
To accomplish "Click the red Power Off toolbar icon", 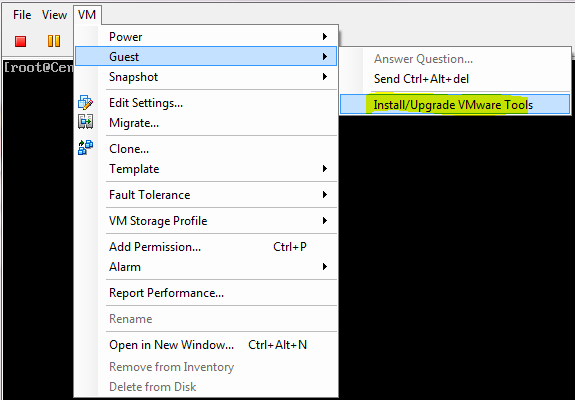I will pos(21,41).
